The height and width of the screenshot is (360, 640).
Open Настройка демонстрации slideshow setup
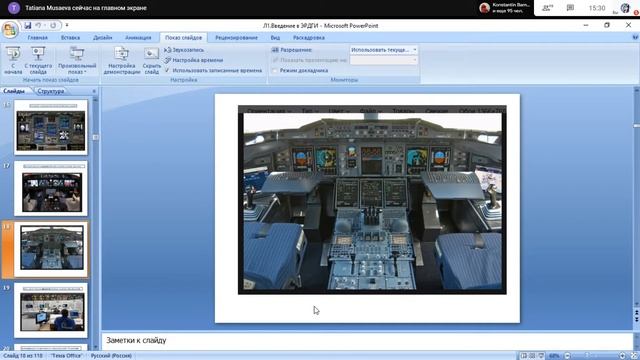pos(122,60)
